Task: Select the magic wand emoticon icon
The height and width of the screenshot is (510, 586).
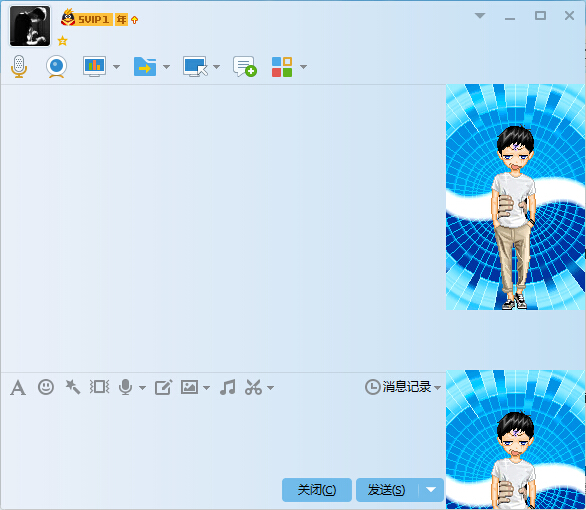Action: [73, 387]
